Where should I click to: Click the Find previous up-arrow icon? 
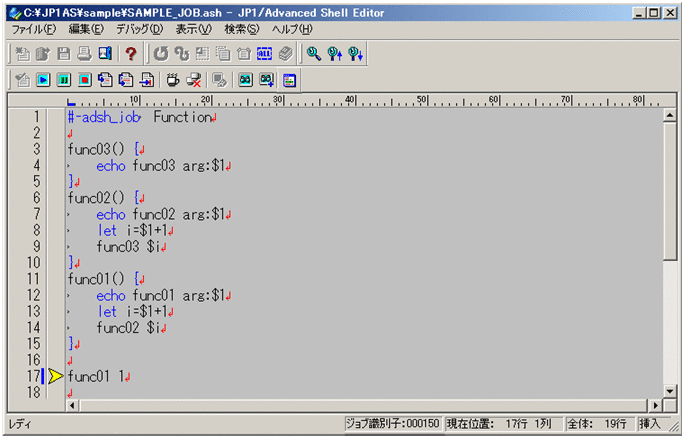(x=335, y=54)
